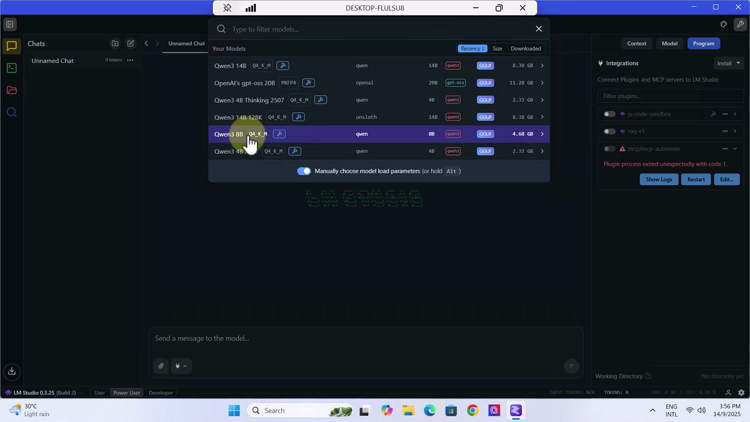
Task: Expand Qwen3 14B row chevron
Action: coord(542,66)
